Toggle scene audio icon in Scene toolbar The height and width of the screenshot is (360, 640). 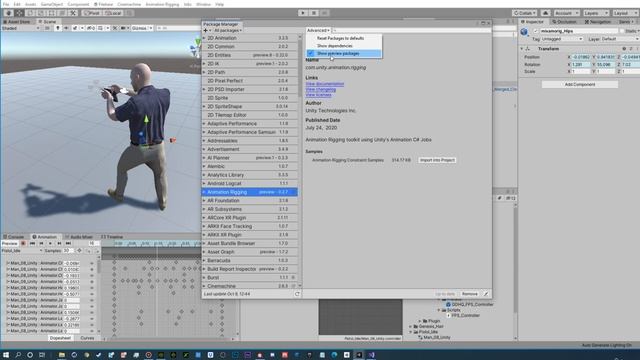pyautogui.click(x=66, y=28)
